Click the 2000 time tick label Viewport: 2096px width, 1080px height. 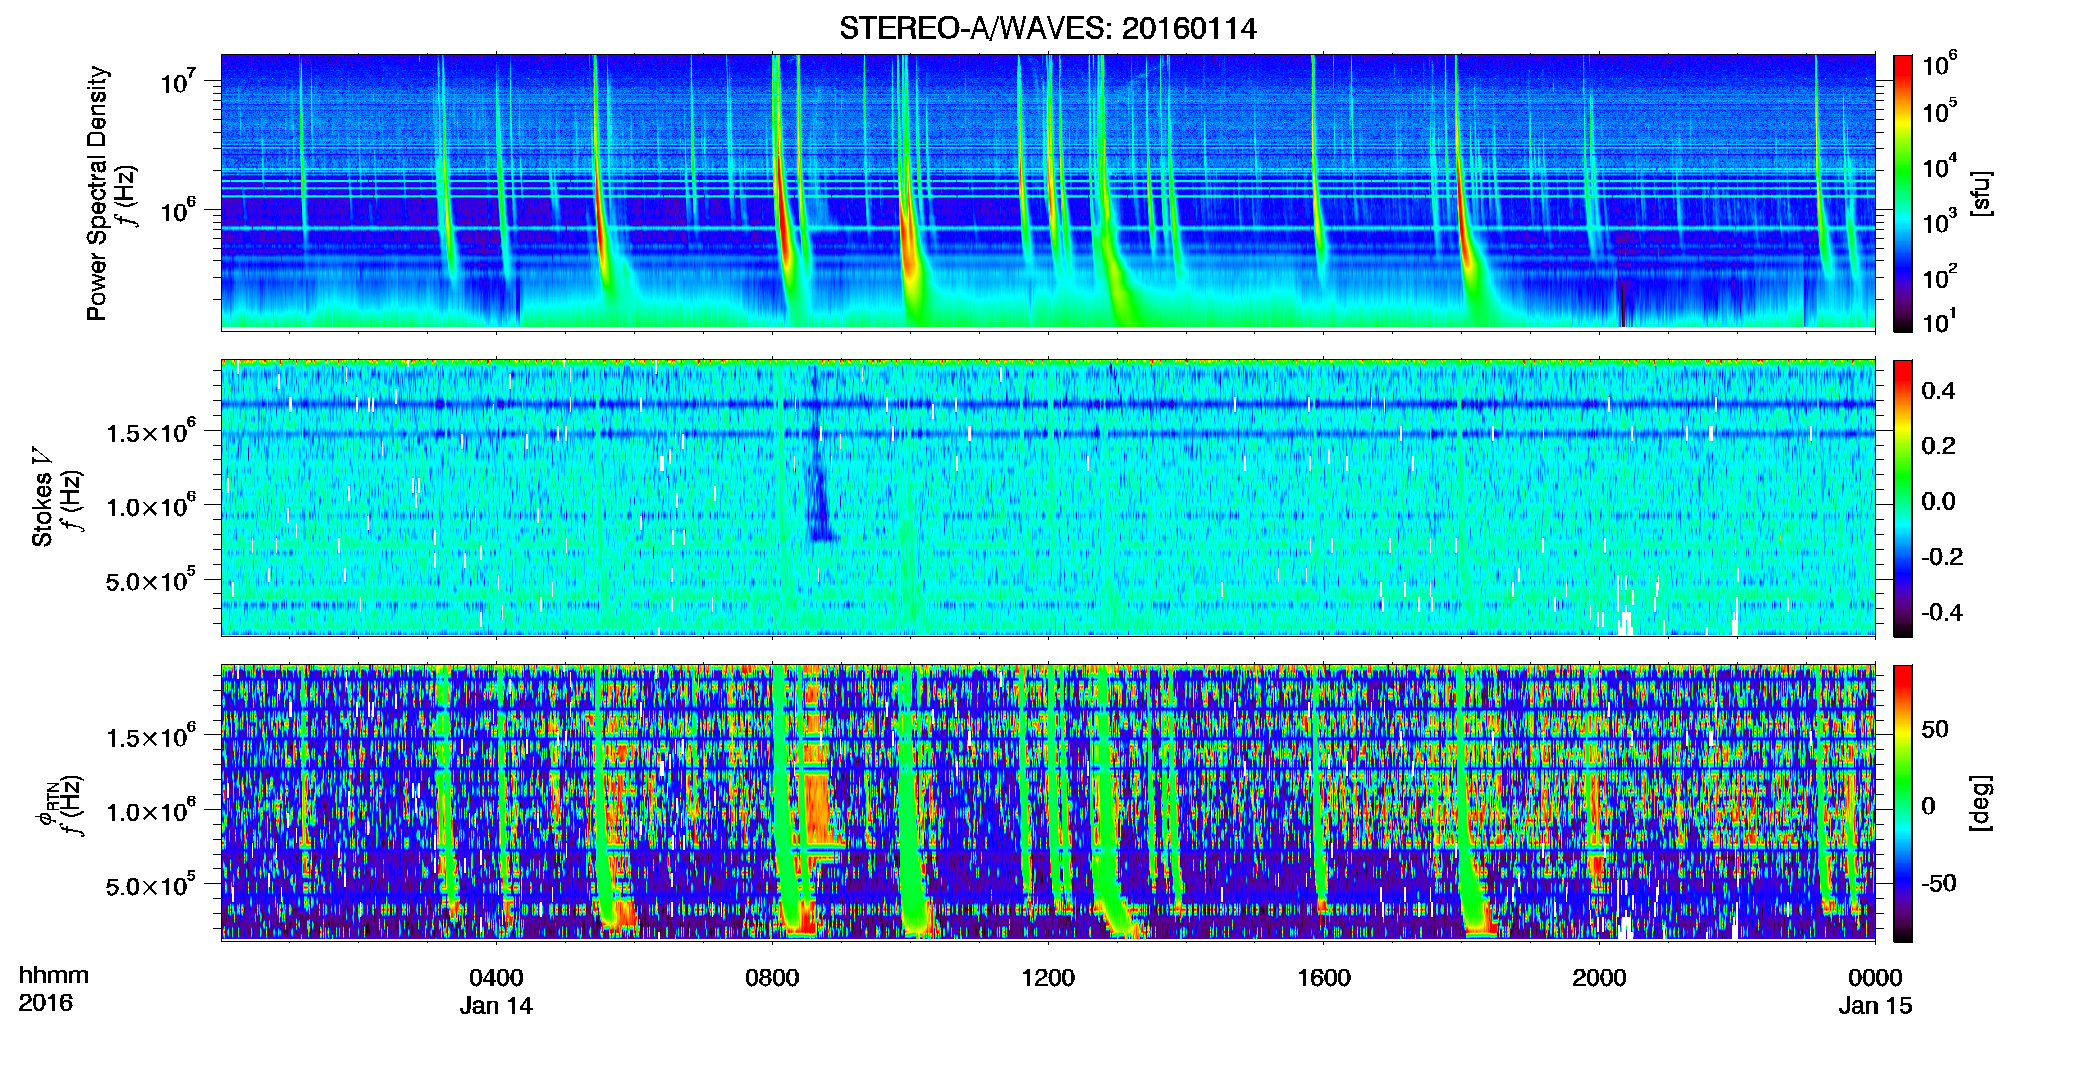[1599, 977]
